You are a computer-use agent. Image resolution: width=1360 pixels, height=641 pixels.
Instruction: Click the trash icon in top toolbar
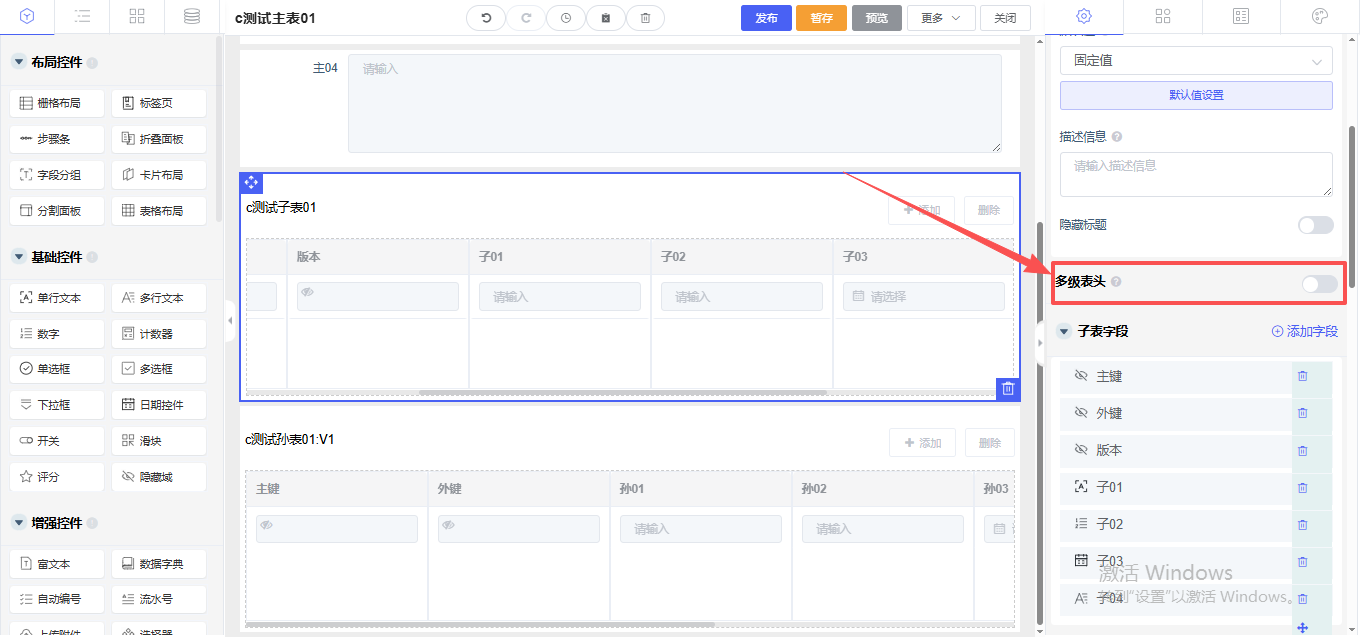point(645,18)
